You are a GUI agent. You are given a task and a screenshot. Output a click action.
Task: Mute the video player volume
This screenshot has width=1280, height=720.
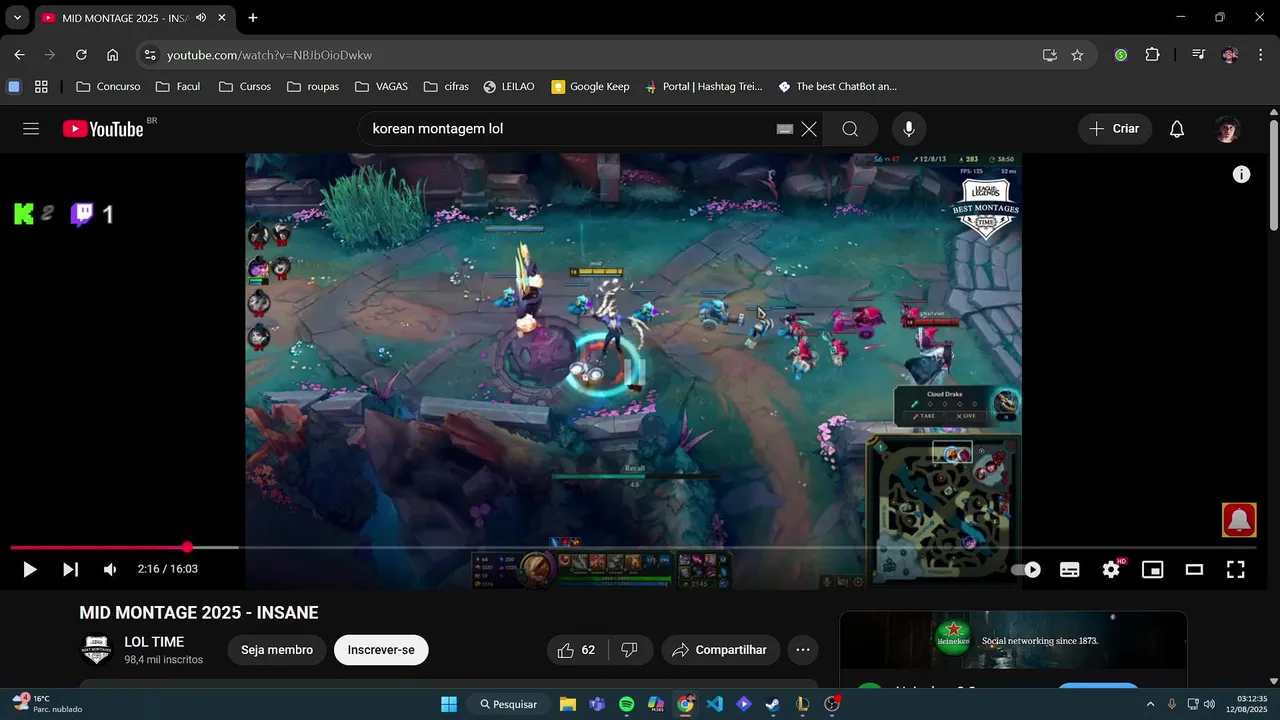pyautogui.click(x=110, y=569)
